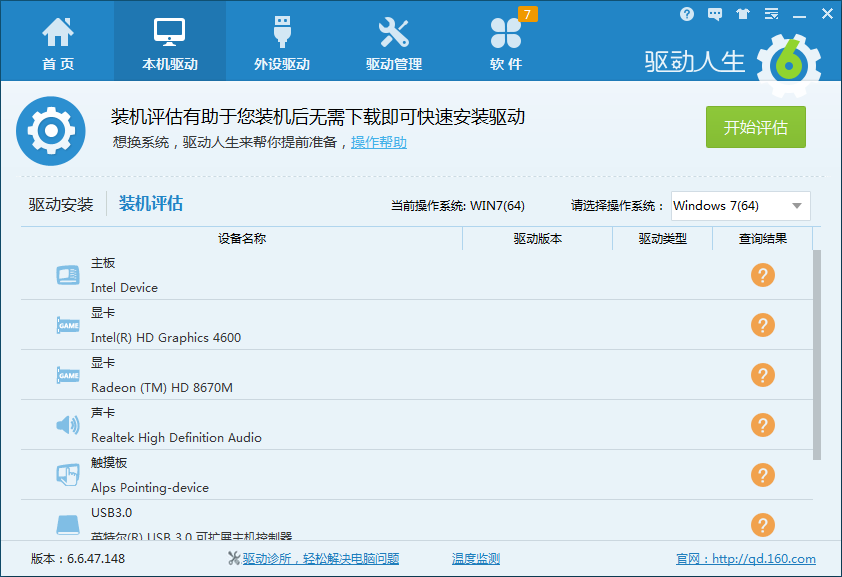842x577 pixels.
Task: Switch to the 首页 home tab
Action: point(57,42)
